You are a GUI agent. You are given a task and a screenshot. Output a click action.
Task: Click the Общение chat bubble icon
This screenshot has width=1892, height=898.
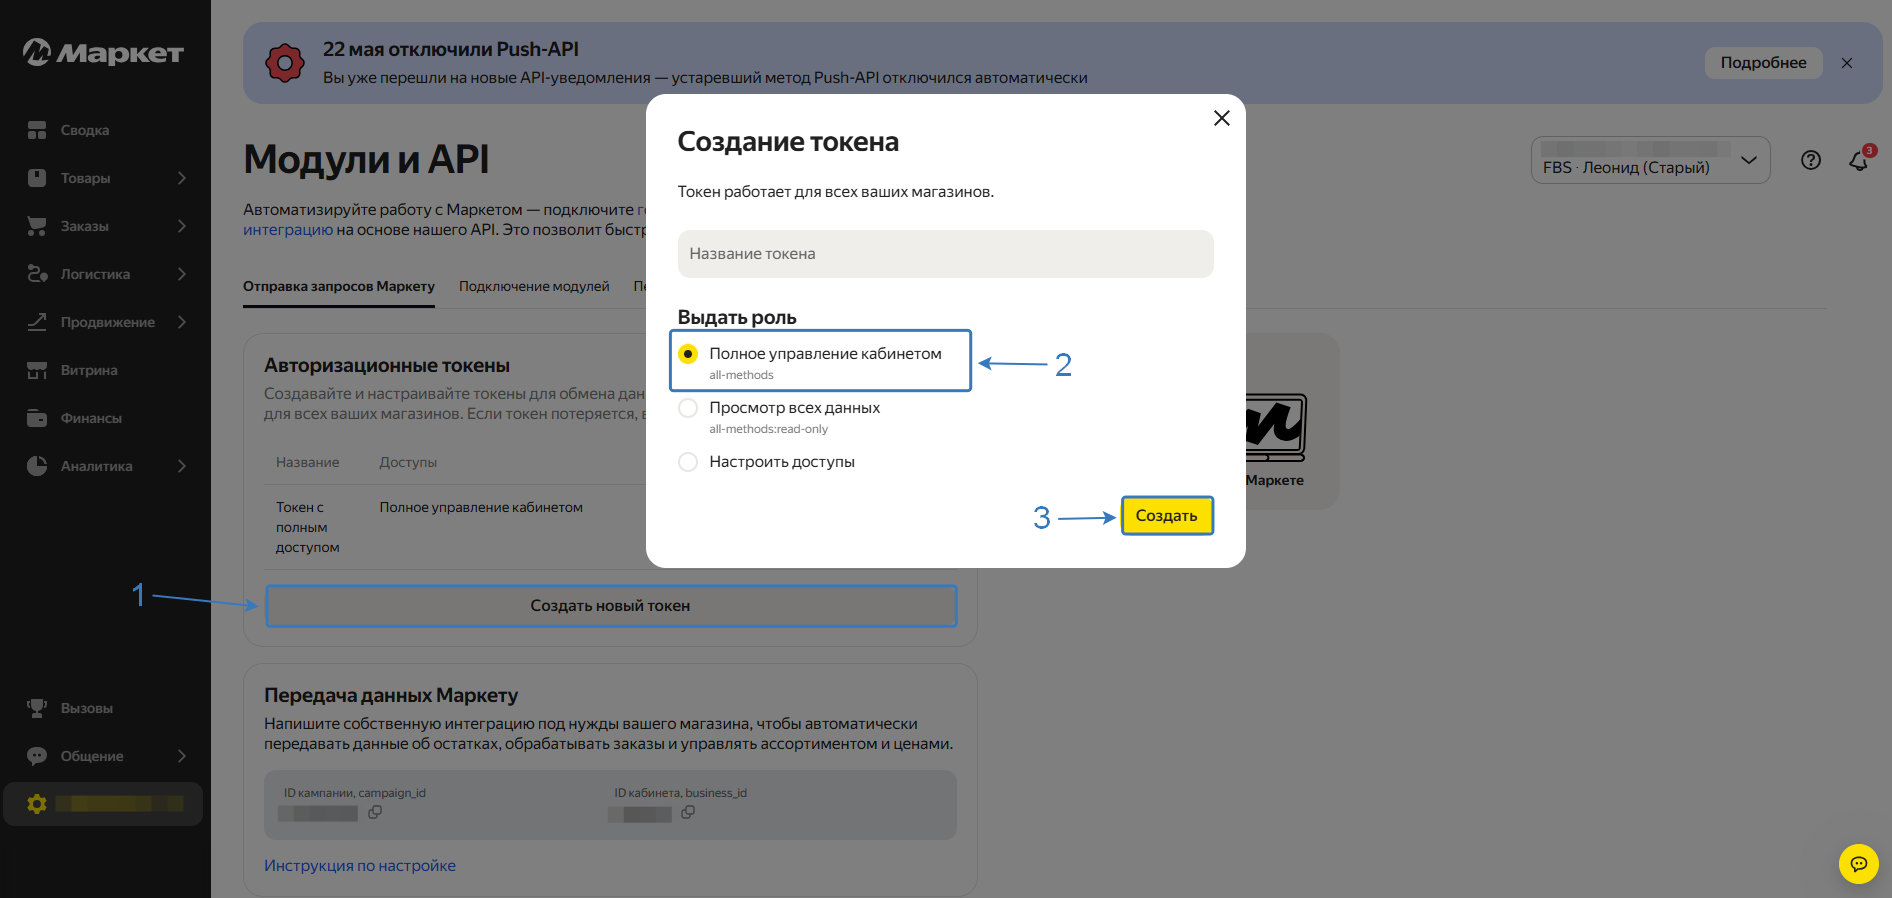pyautogui.click(x=37, y=756)
